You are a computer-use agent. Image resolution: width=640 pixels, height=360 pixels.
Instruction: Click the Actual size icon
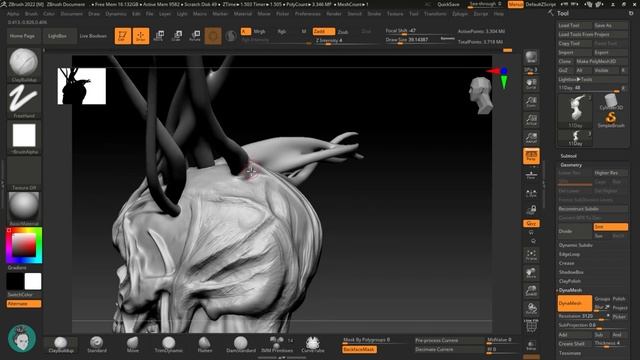coord(531,120)
